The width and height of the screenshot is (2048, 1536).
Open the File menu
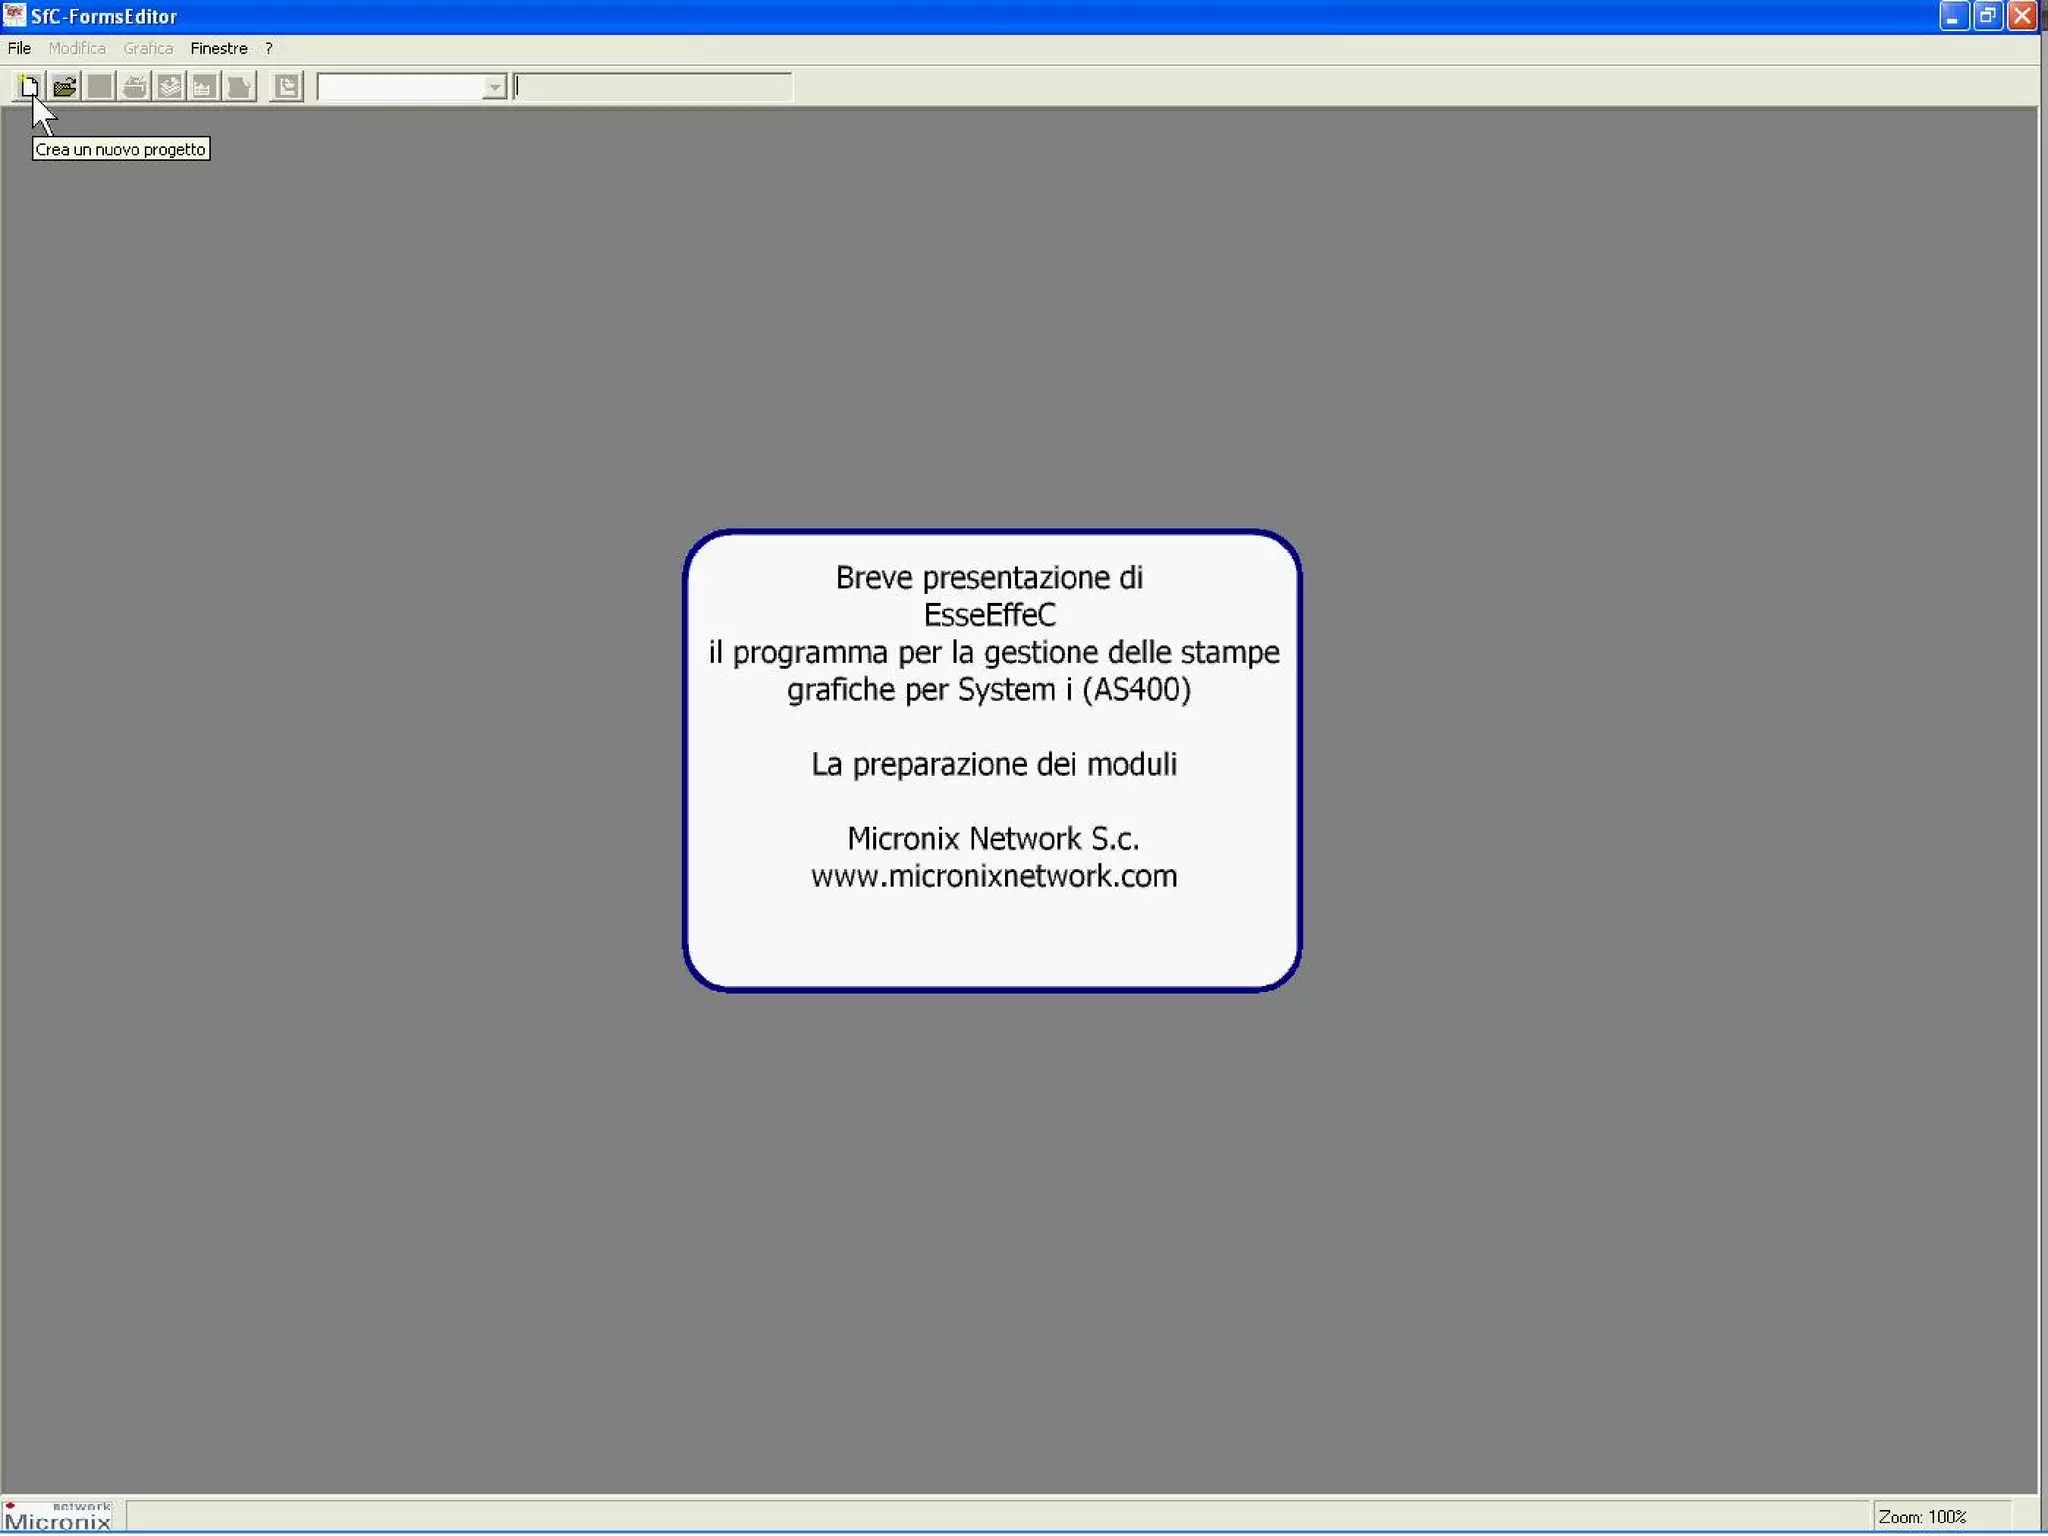[19, 48]
